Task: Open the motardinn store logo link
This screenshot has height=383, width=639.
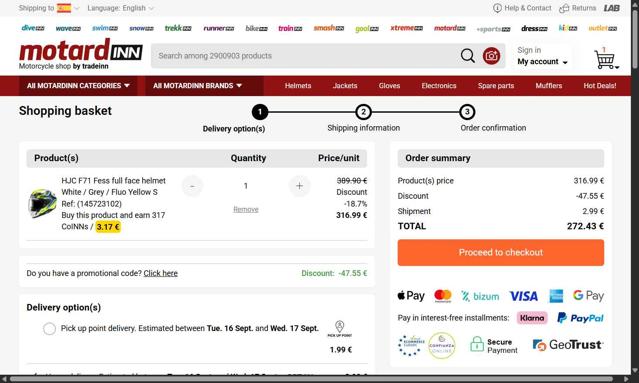Action: [x=450, y=28]
